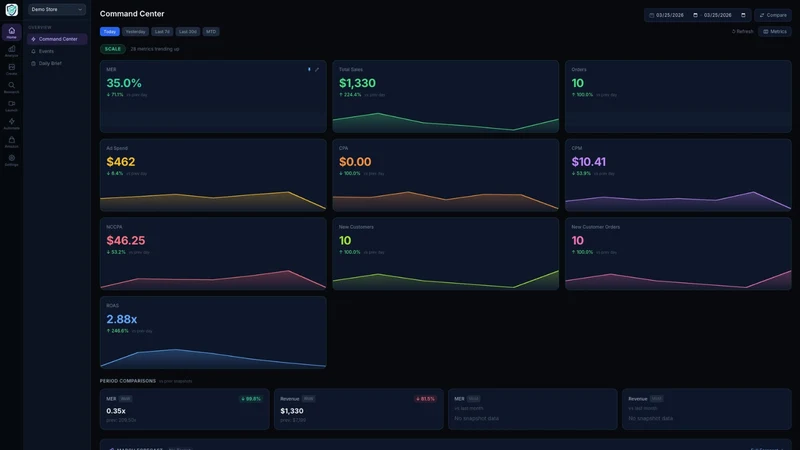Open the Amazon sidebar section
Viewport: 800px width, 450px height.
point(11,142)
